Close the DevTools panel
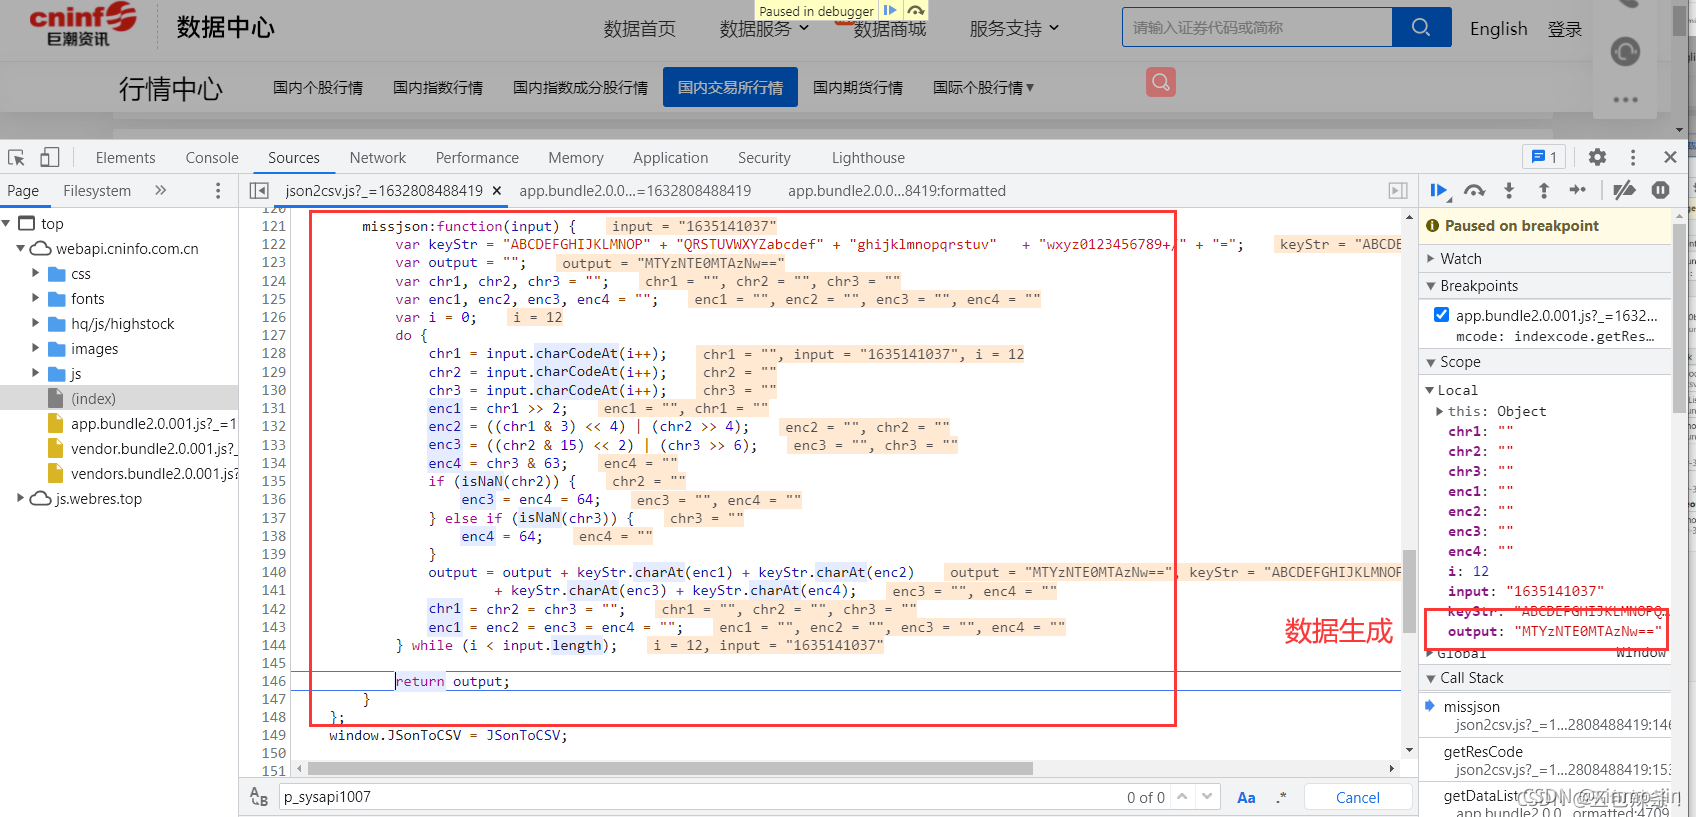The height and width of the screenshot is (817, 1696). point(1670,157)
